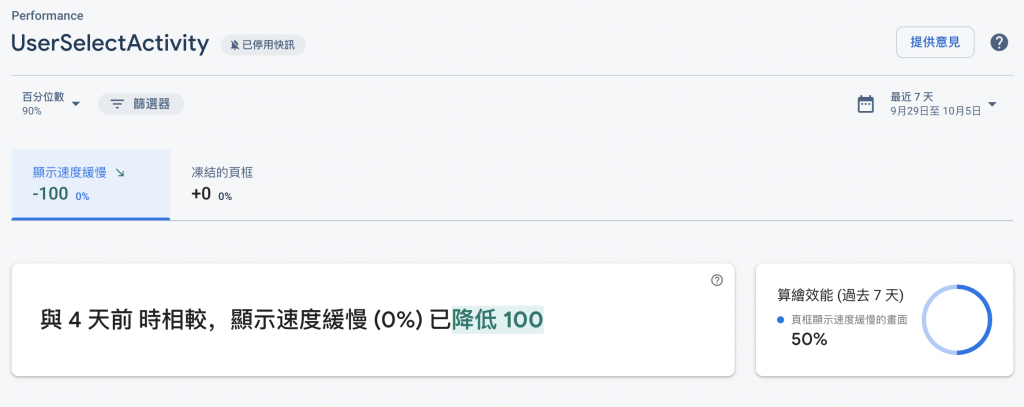Click the highlighted 降低 100 text
Image resolution: width=1024 pixels, height=407 pixels.
tap(498, 320)
